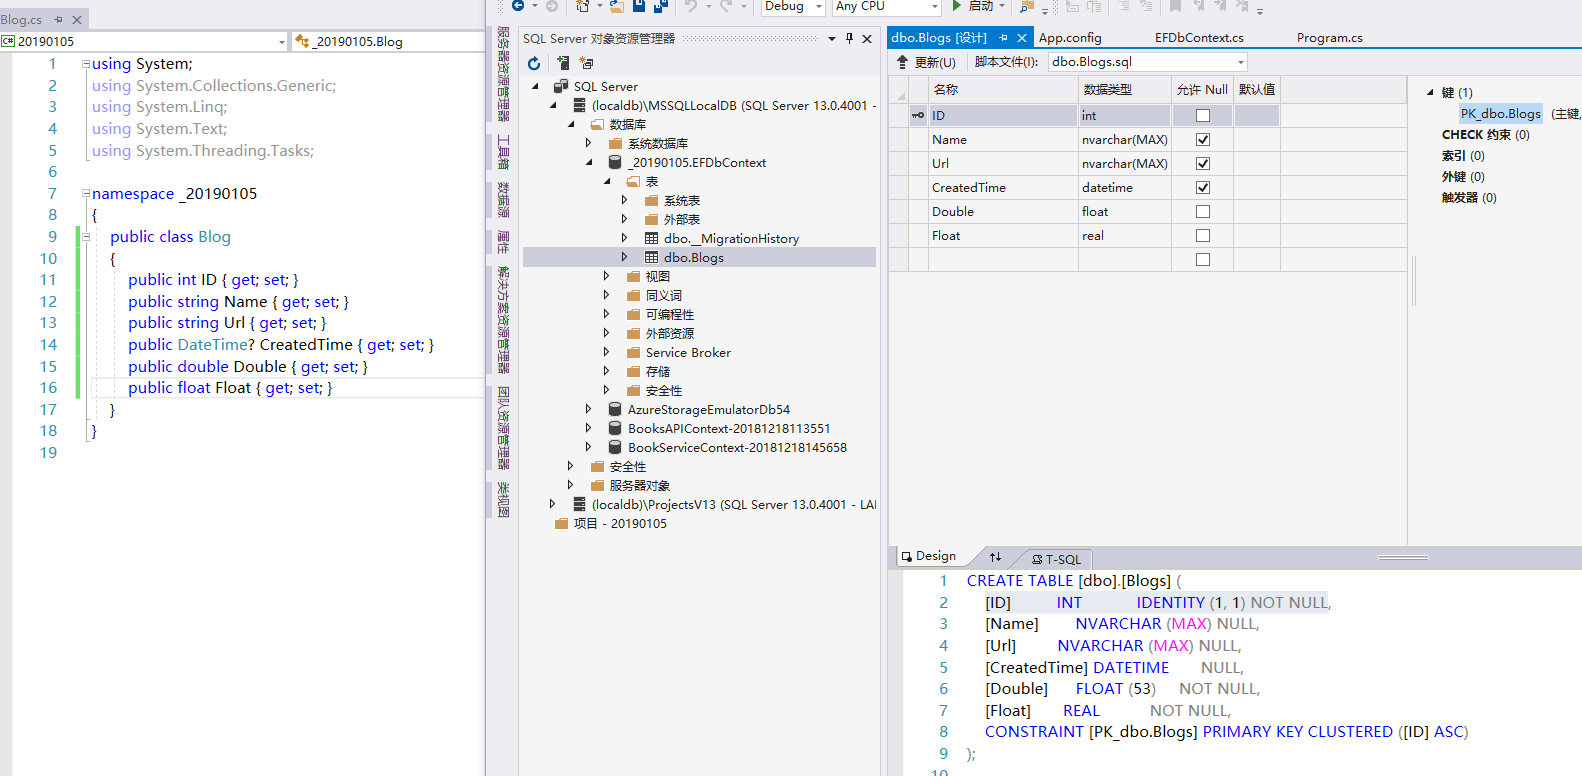Viewport: 1582px width, 776px height.
Task: Expand the 视图 (Views) folder
Action: coord(606,276)
